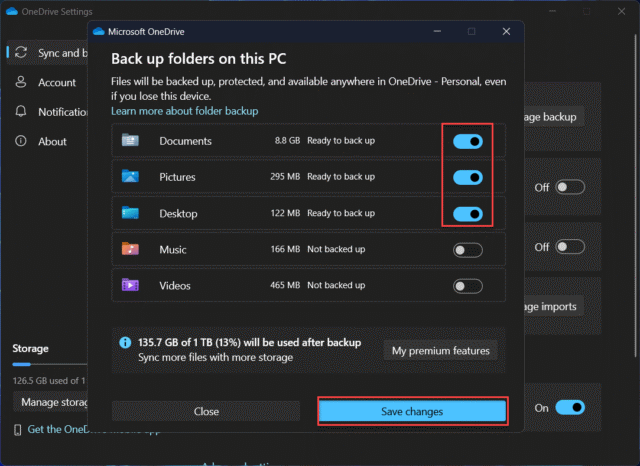Close the Microsoft OneDrive backup dialog

(506, 31)
